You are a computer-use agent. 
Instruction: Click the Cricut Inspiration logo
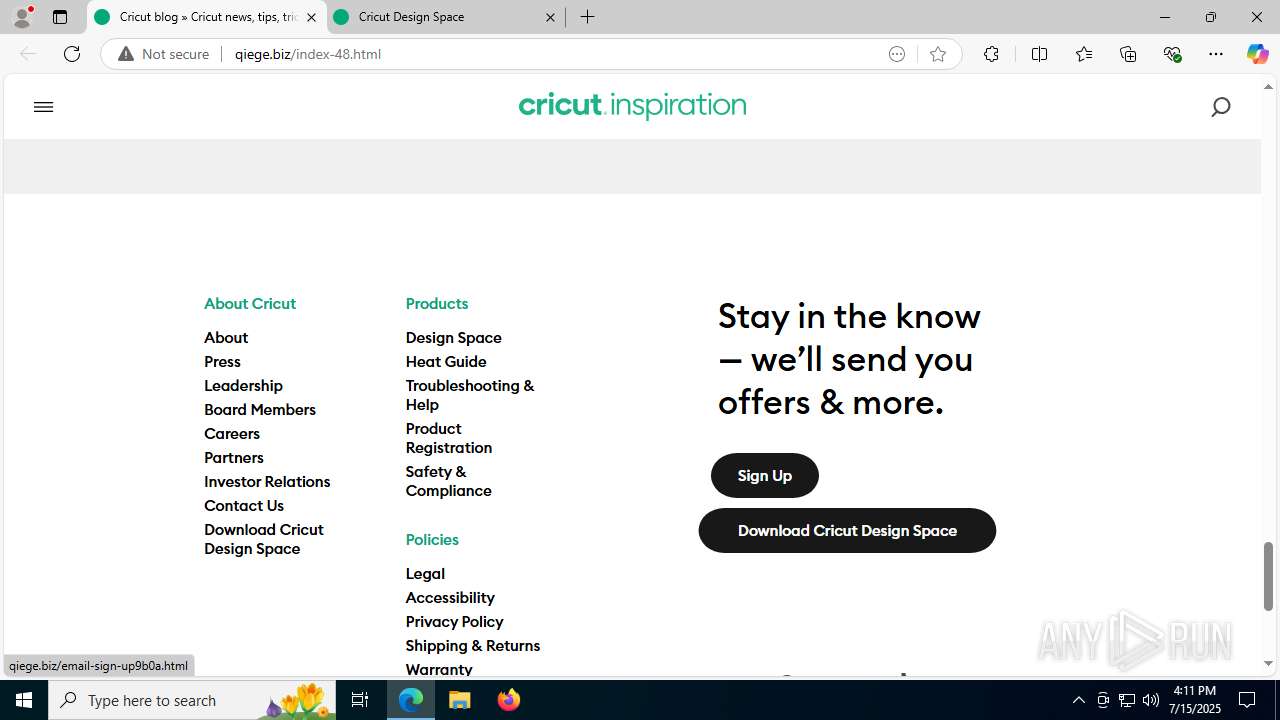pyautogui.click(x=632, y=106)
